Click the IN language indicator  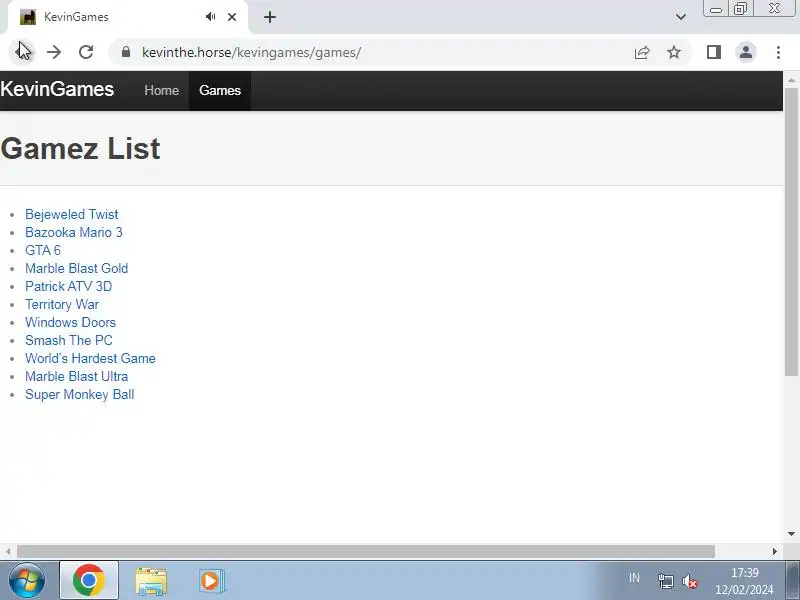coord(634,578)
